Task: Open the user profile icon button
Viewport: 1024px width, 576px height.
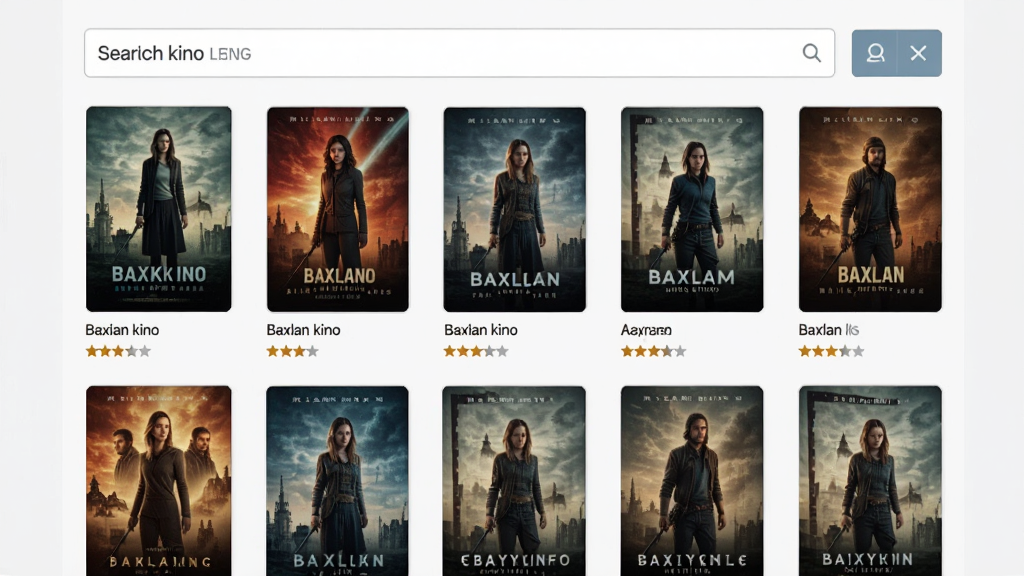Action: tap(874, 53)
